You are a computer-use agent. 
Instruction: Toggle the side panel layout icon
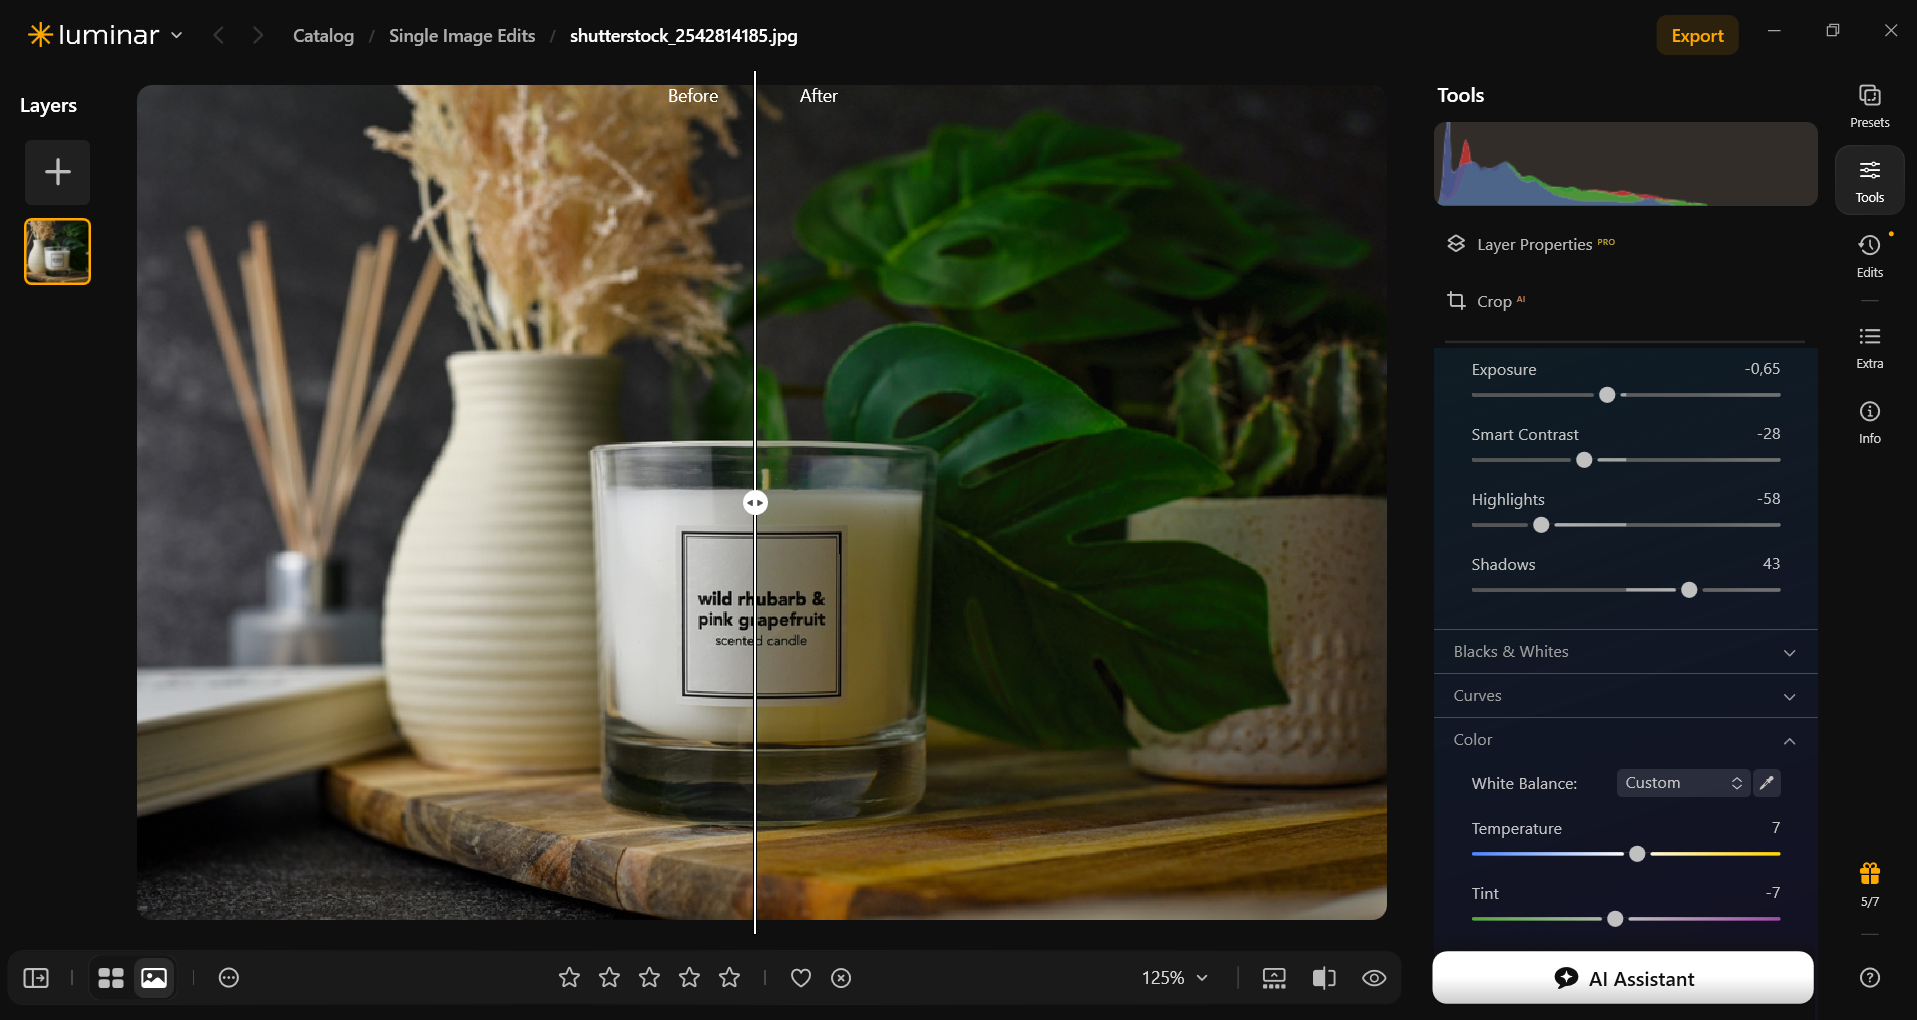pyautogui.click(x=36, y=978)
